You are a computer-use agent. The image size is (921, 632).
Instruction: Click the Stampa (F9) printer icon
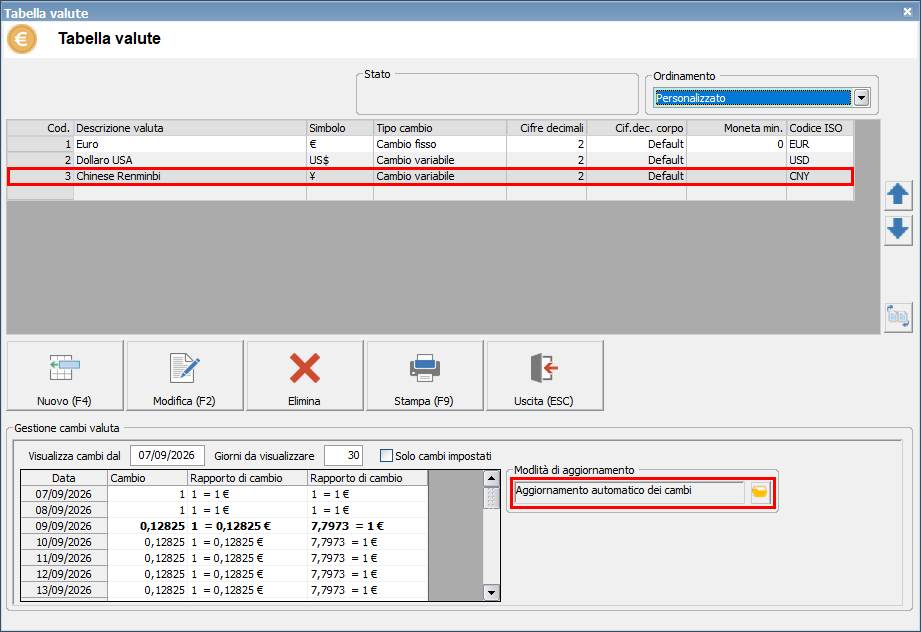pos(425,368)
